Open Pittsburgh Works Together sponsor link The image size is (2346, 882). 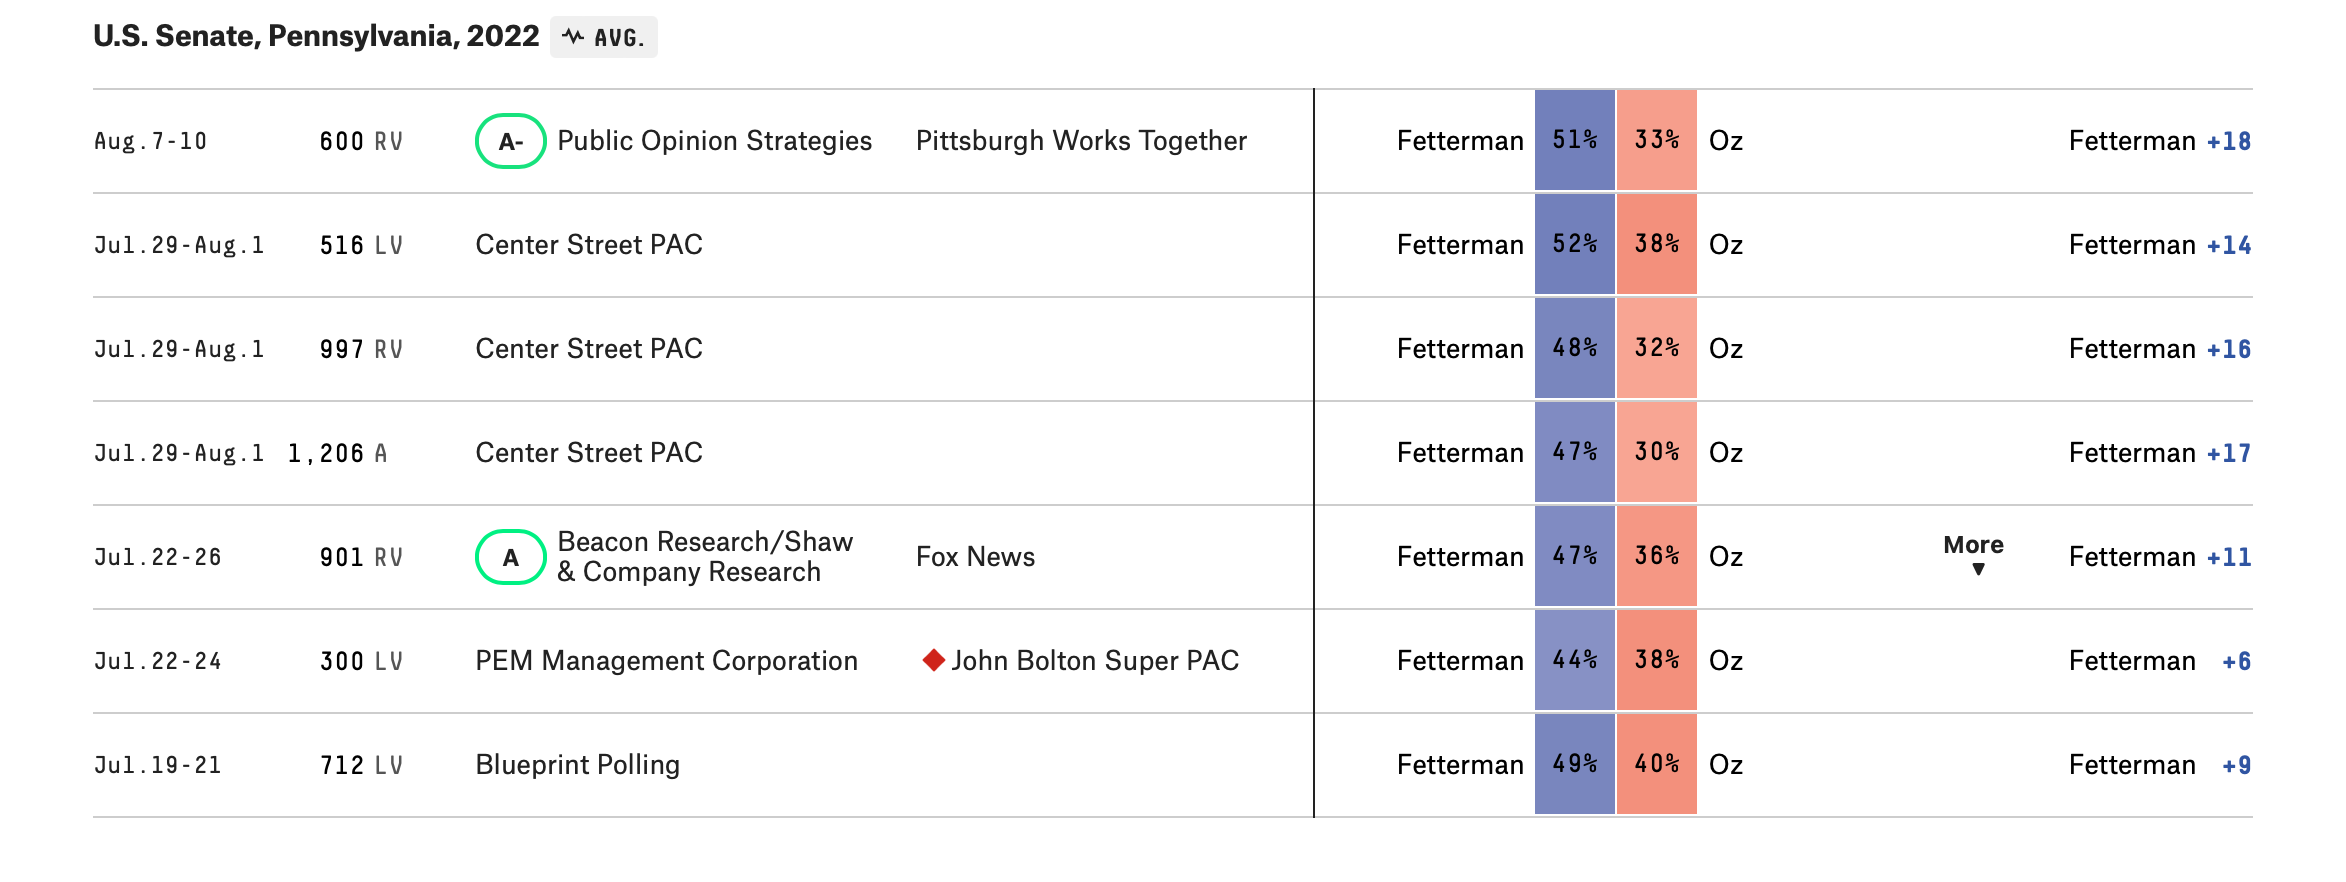tap(1081, 141)
